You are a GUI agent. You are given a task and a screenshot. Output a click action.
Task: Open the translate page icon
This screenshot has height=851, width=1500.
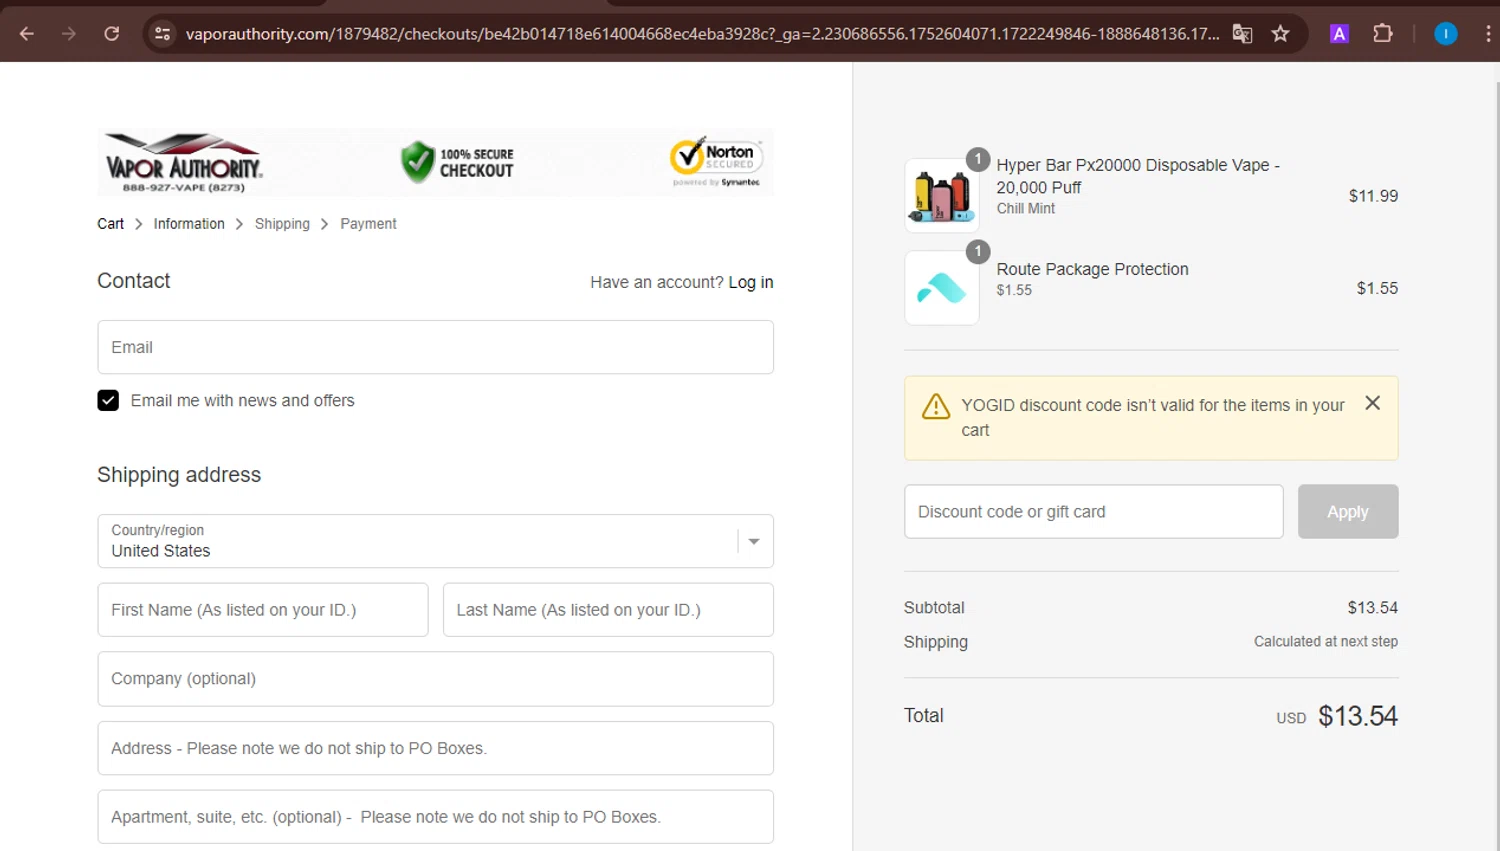[x=1243, y=34]
